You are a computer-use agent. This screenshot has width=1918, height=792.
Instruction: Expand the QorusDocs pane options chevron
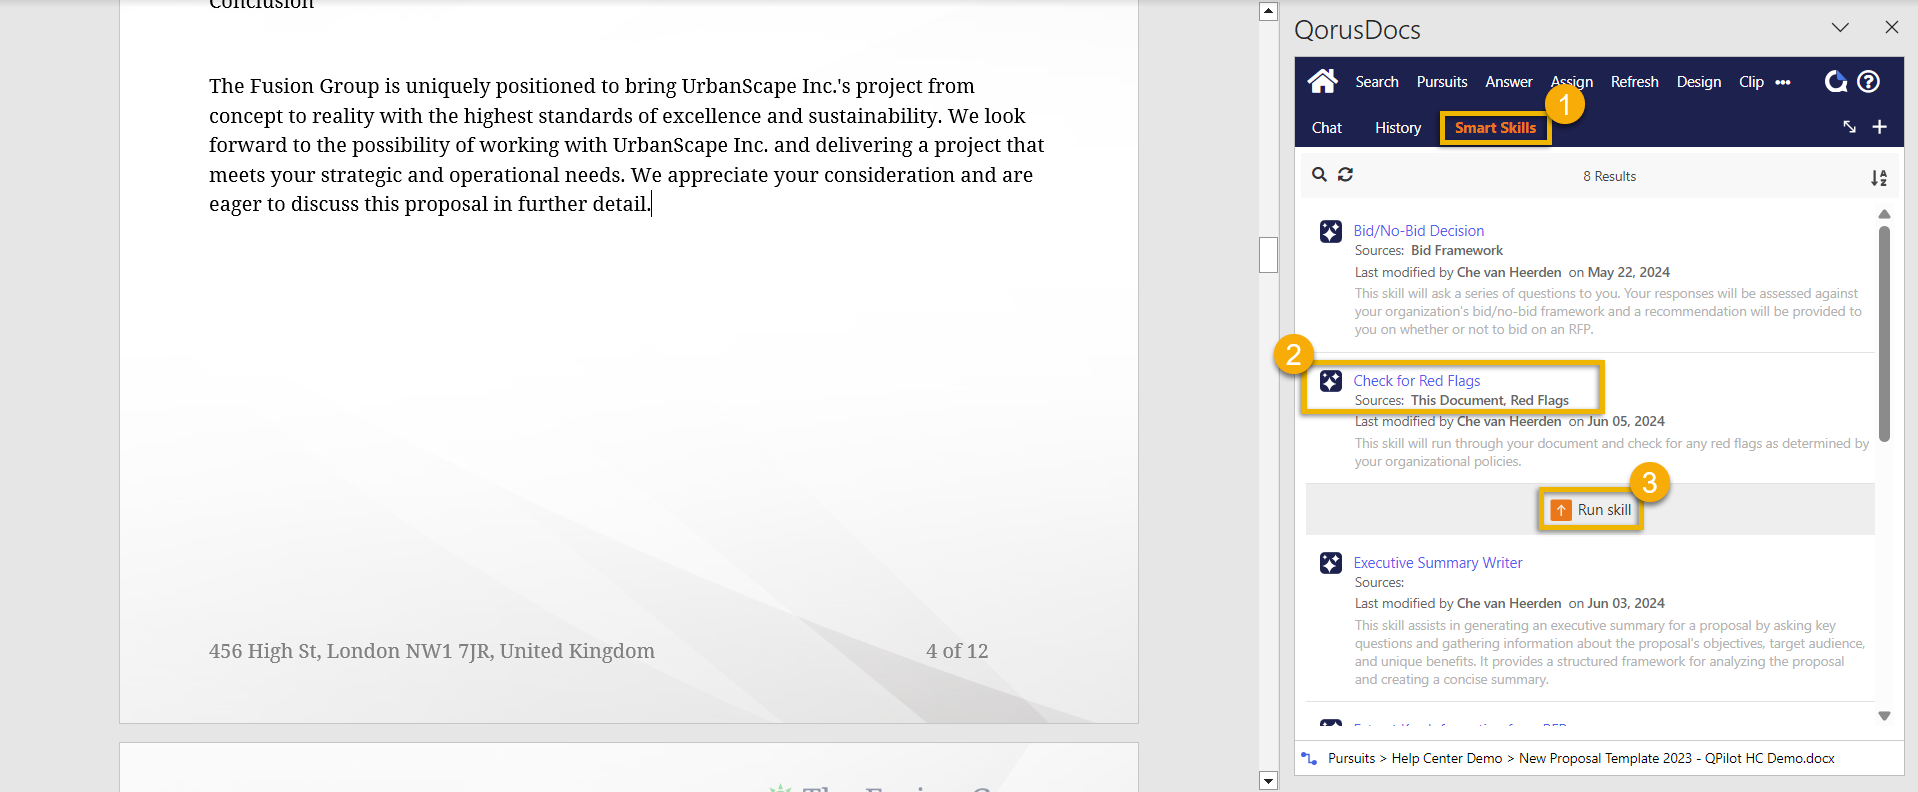1840,28
